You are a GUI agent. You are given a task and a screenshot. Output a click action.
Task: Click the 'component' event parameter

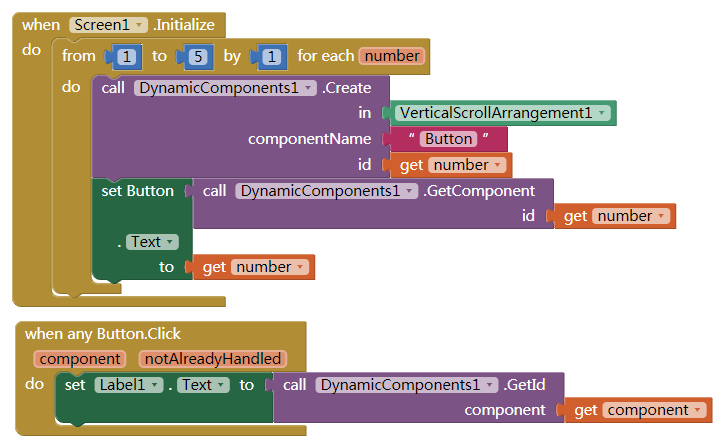pos(79,359)
